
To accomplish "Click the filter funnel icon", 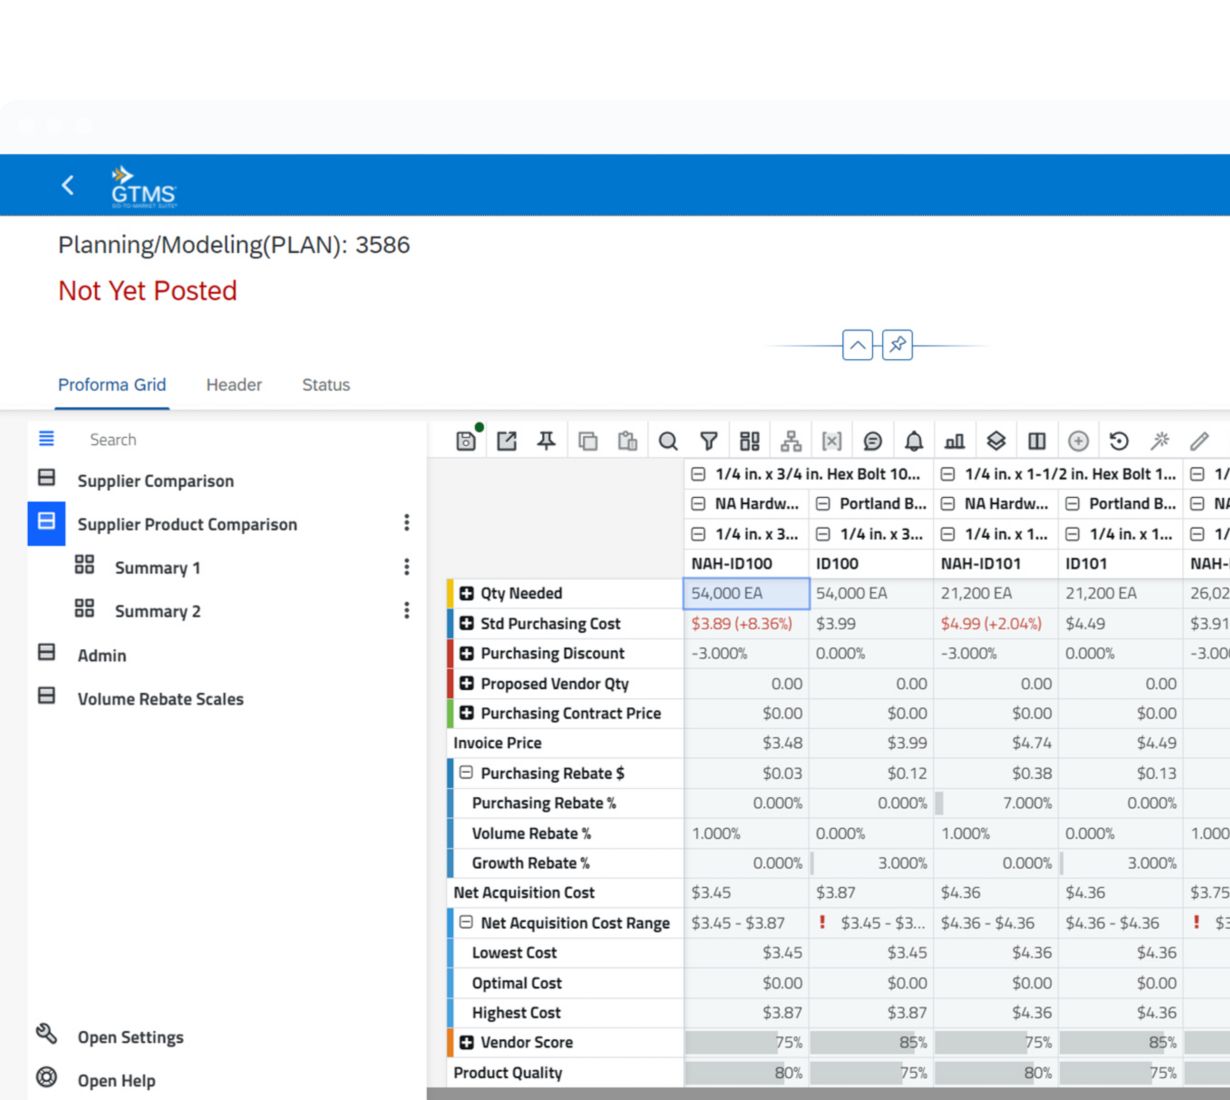I will point(709,441).
